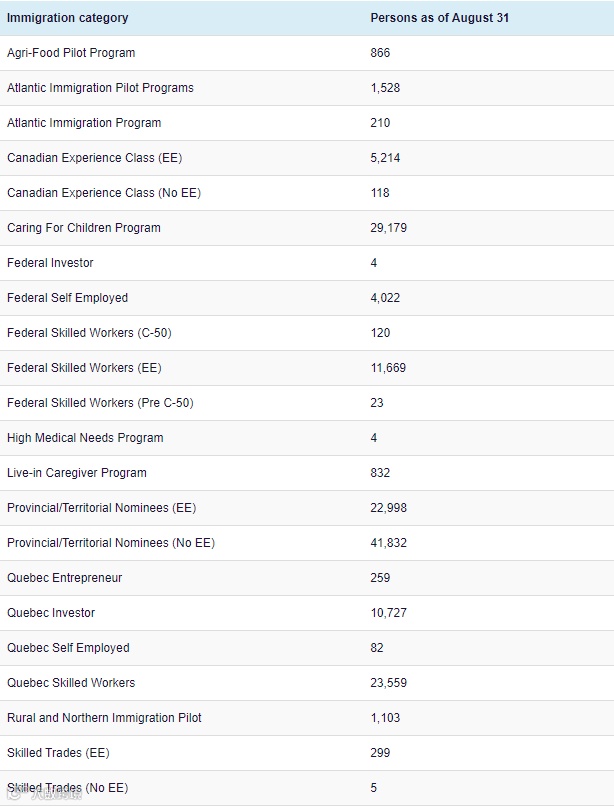
Task: Click the value 82
Action: [377, 647]
